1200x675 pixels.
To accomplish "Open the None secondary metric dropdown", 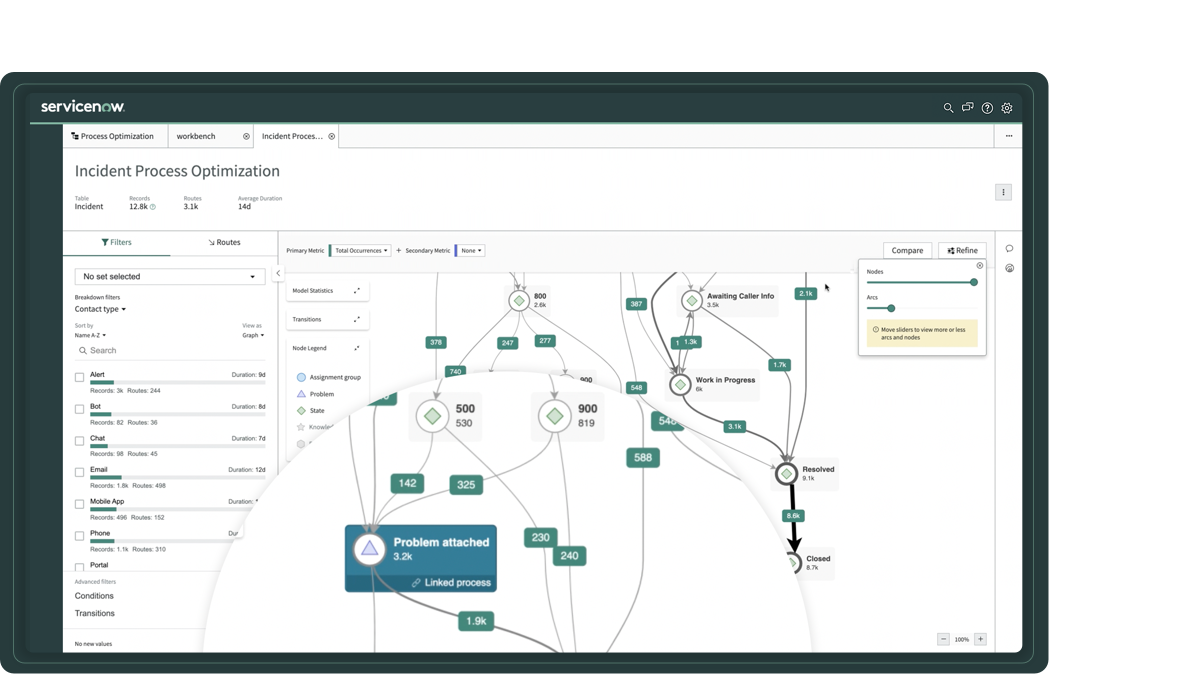I will 471,251.
